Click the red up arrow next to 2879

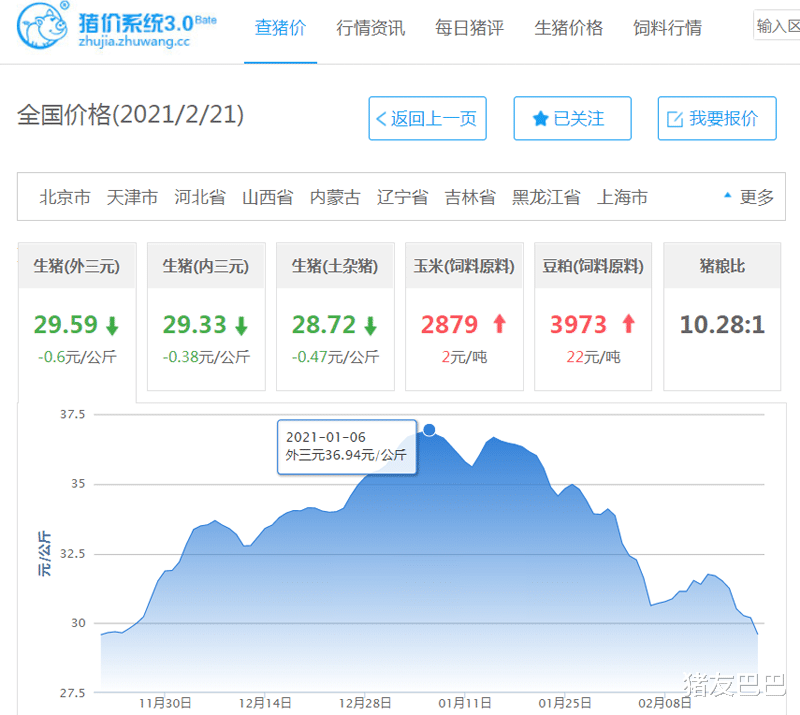pos(497,323)
